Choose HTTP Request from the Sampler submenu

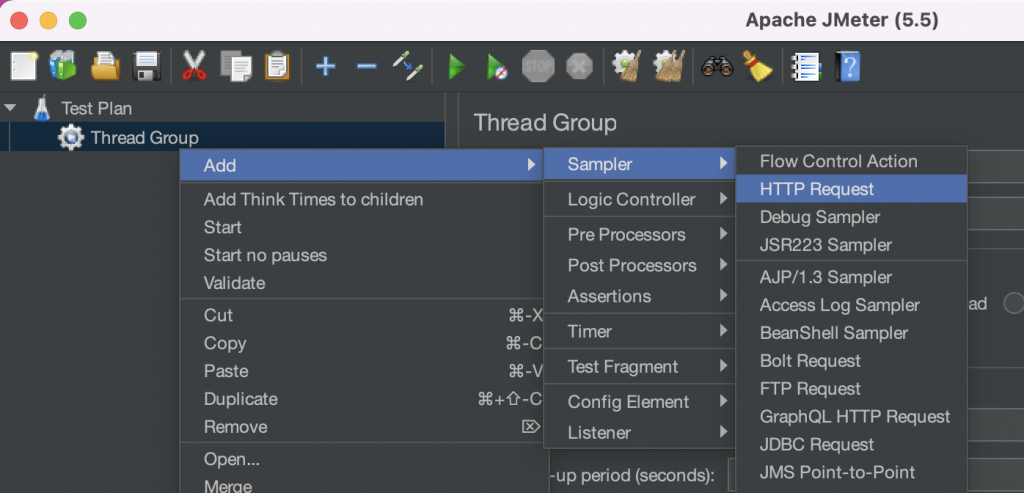pos(816,189)
